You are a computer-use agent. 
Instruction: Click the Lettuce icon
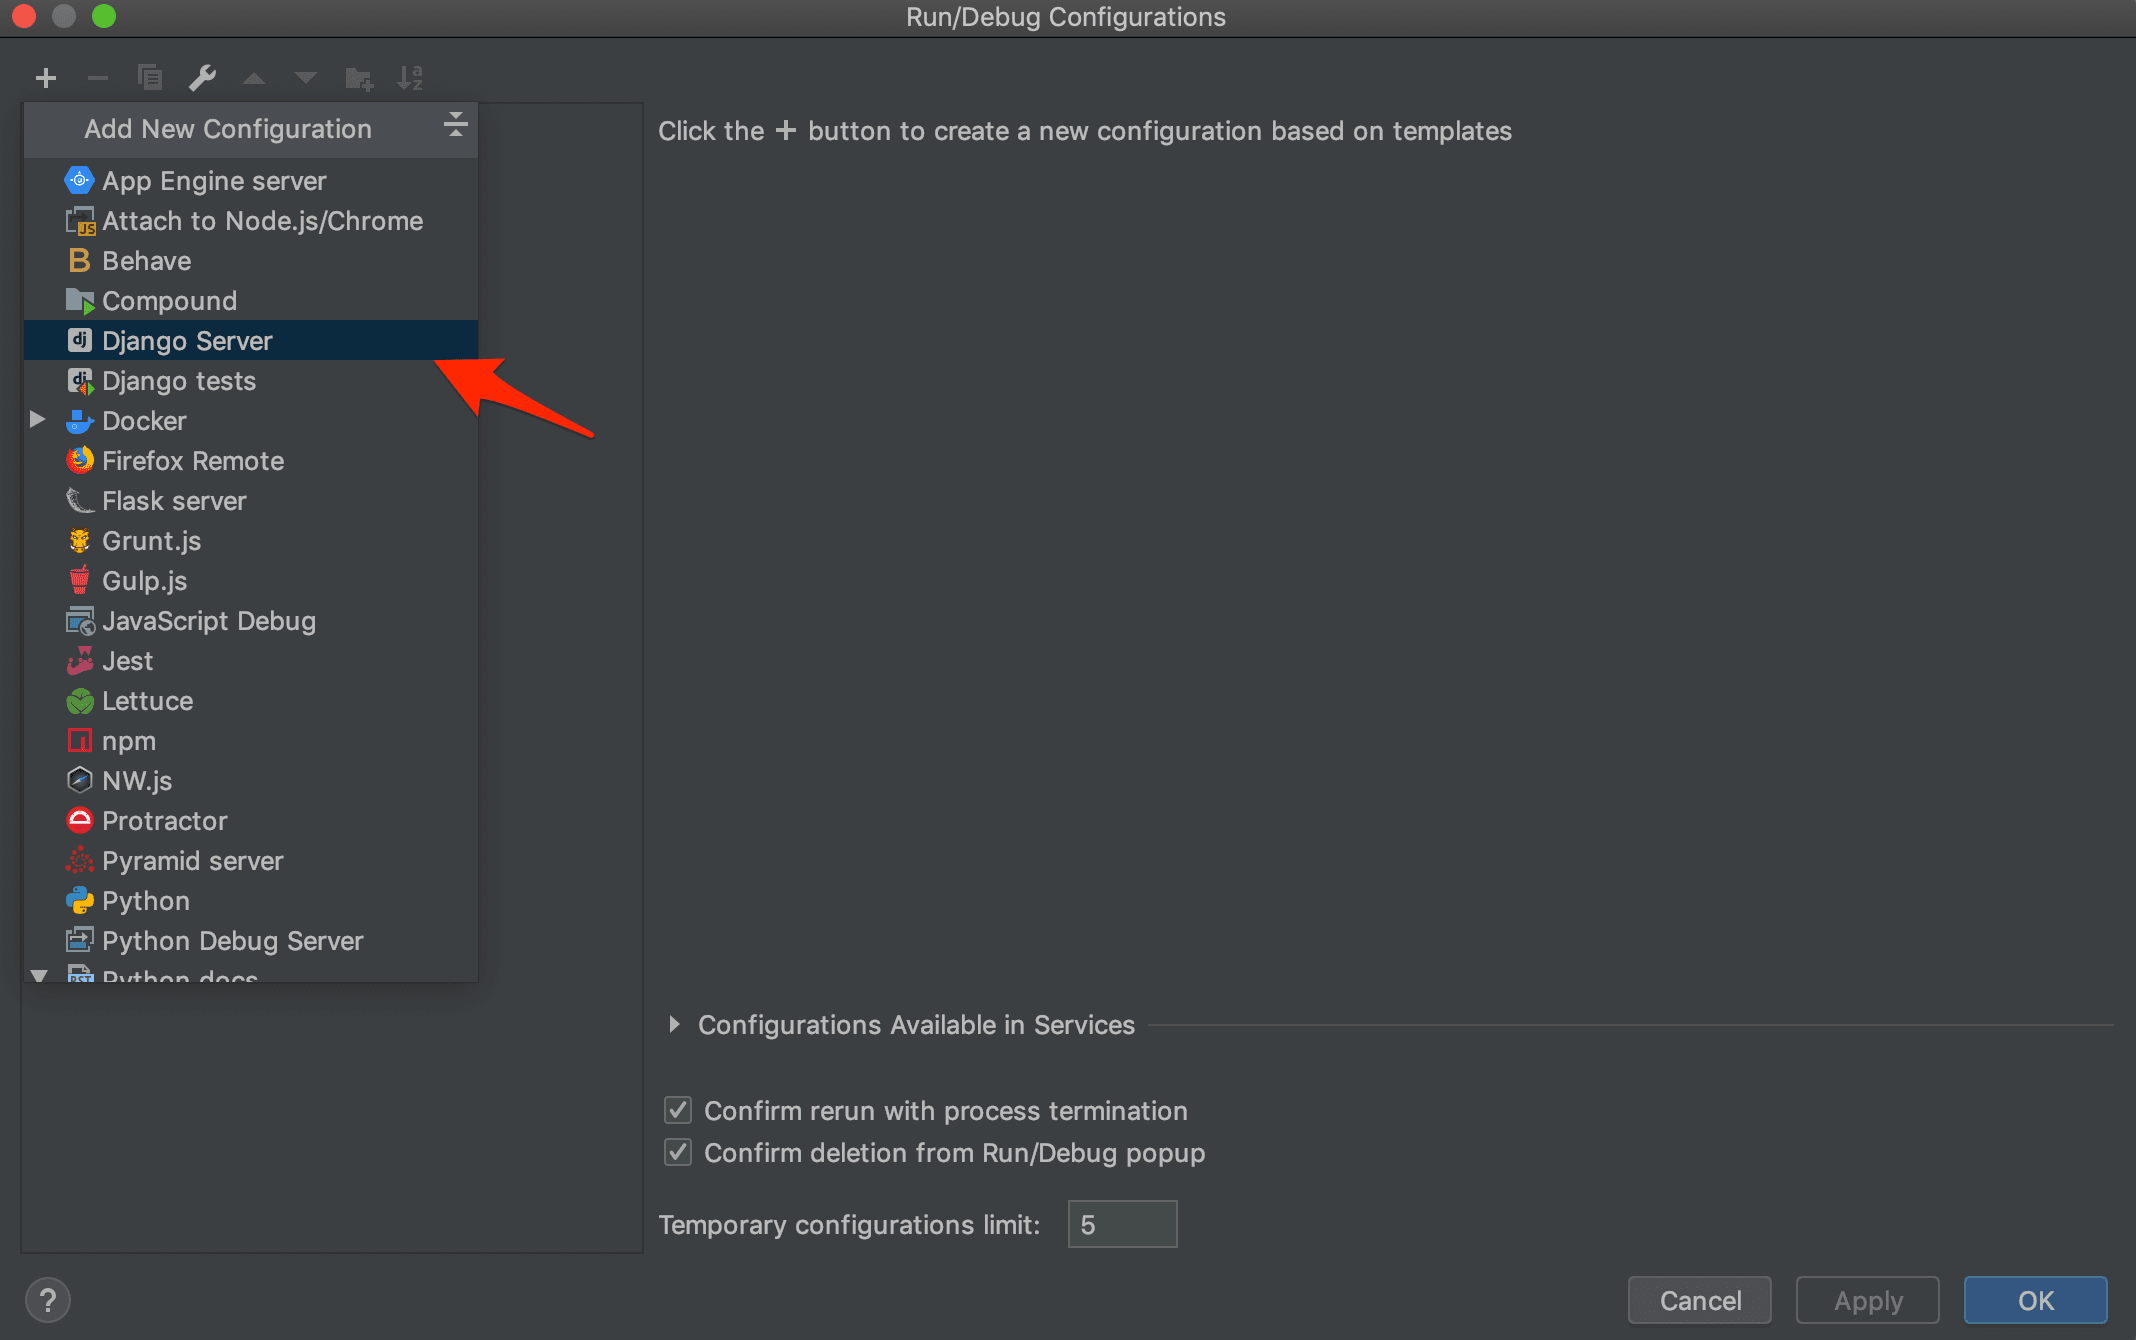click(x=79, y=701)
